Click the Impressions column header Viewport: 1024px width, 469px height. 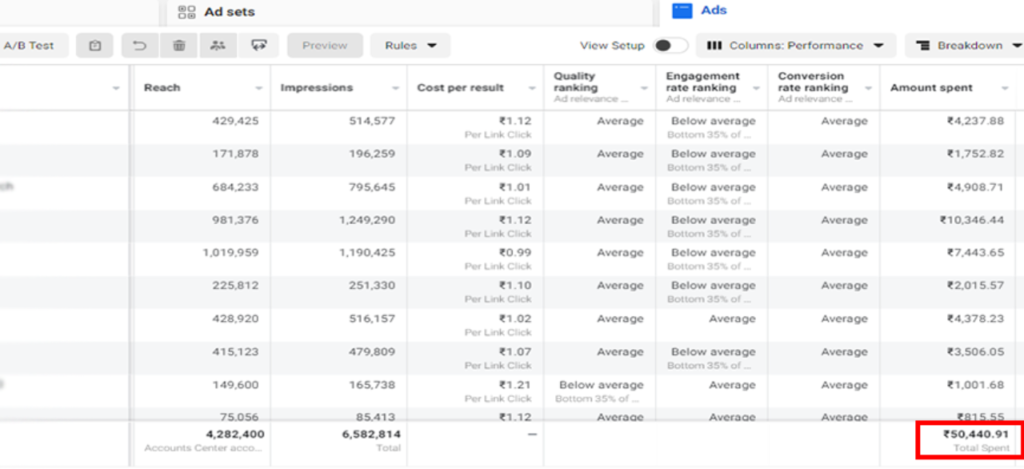[x=316, y=88]
